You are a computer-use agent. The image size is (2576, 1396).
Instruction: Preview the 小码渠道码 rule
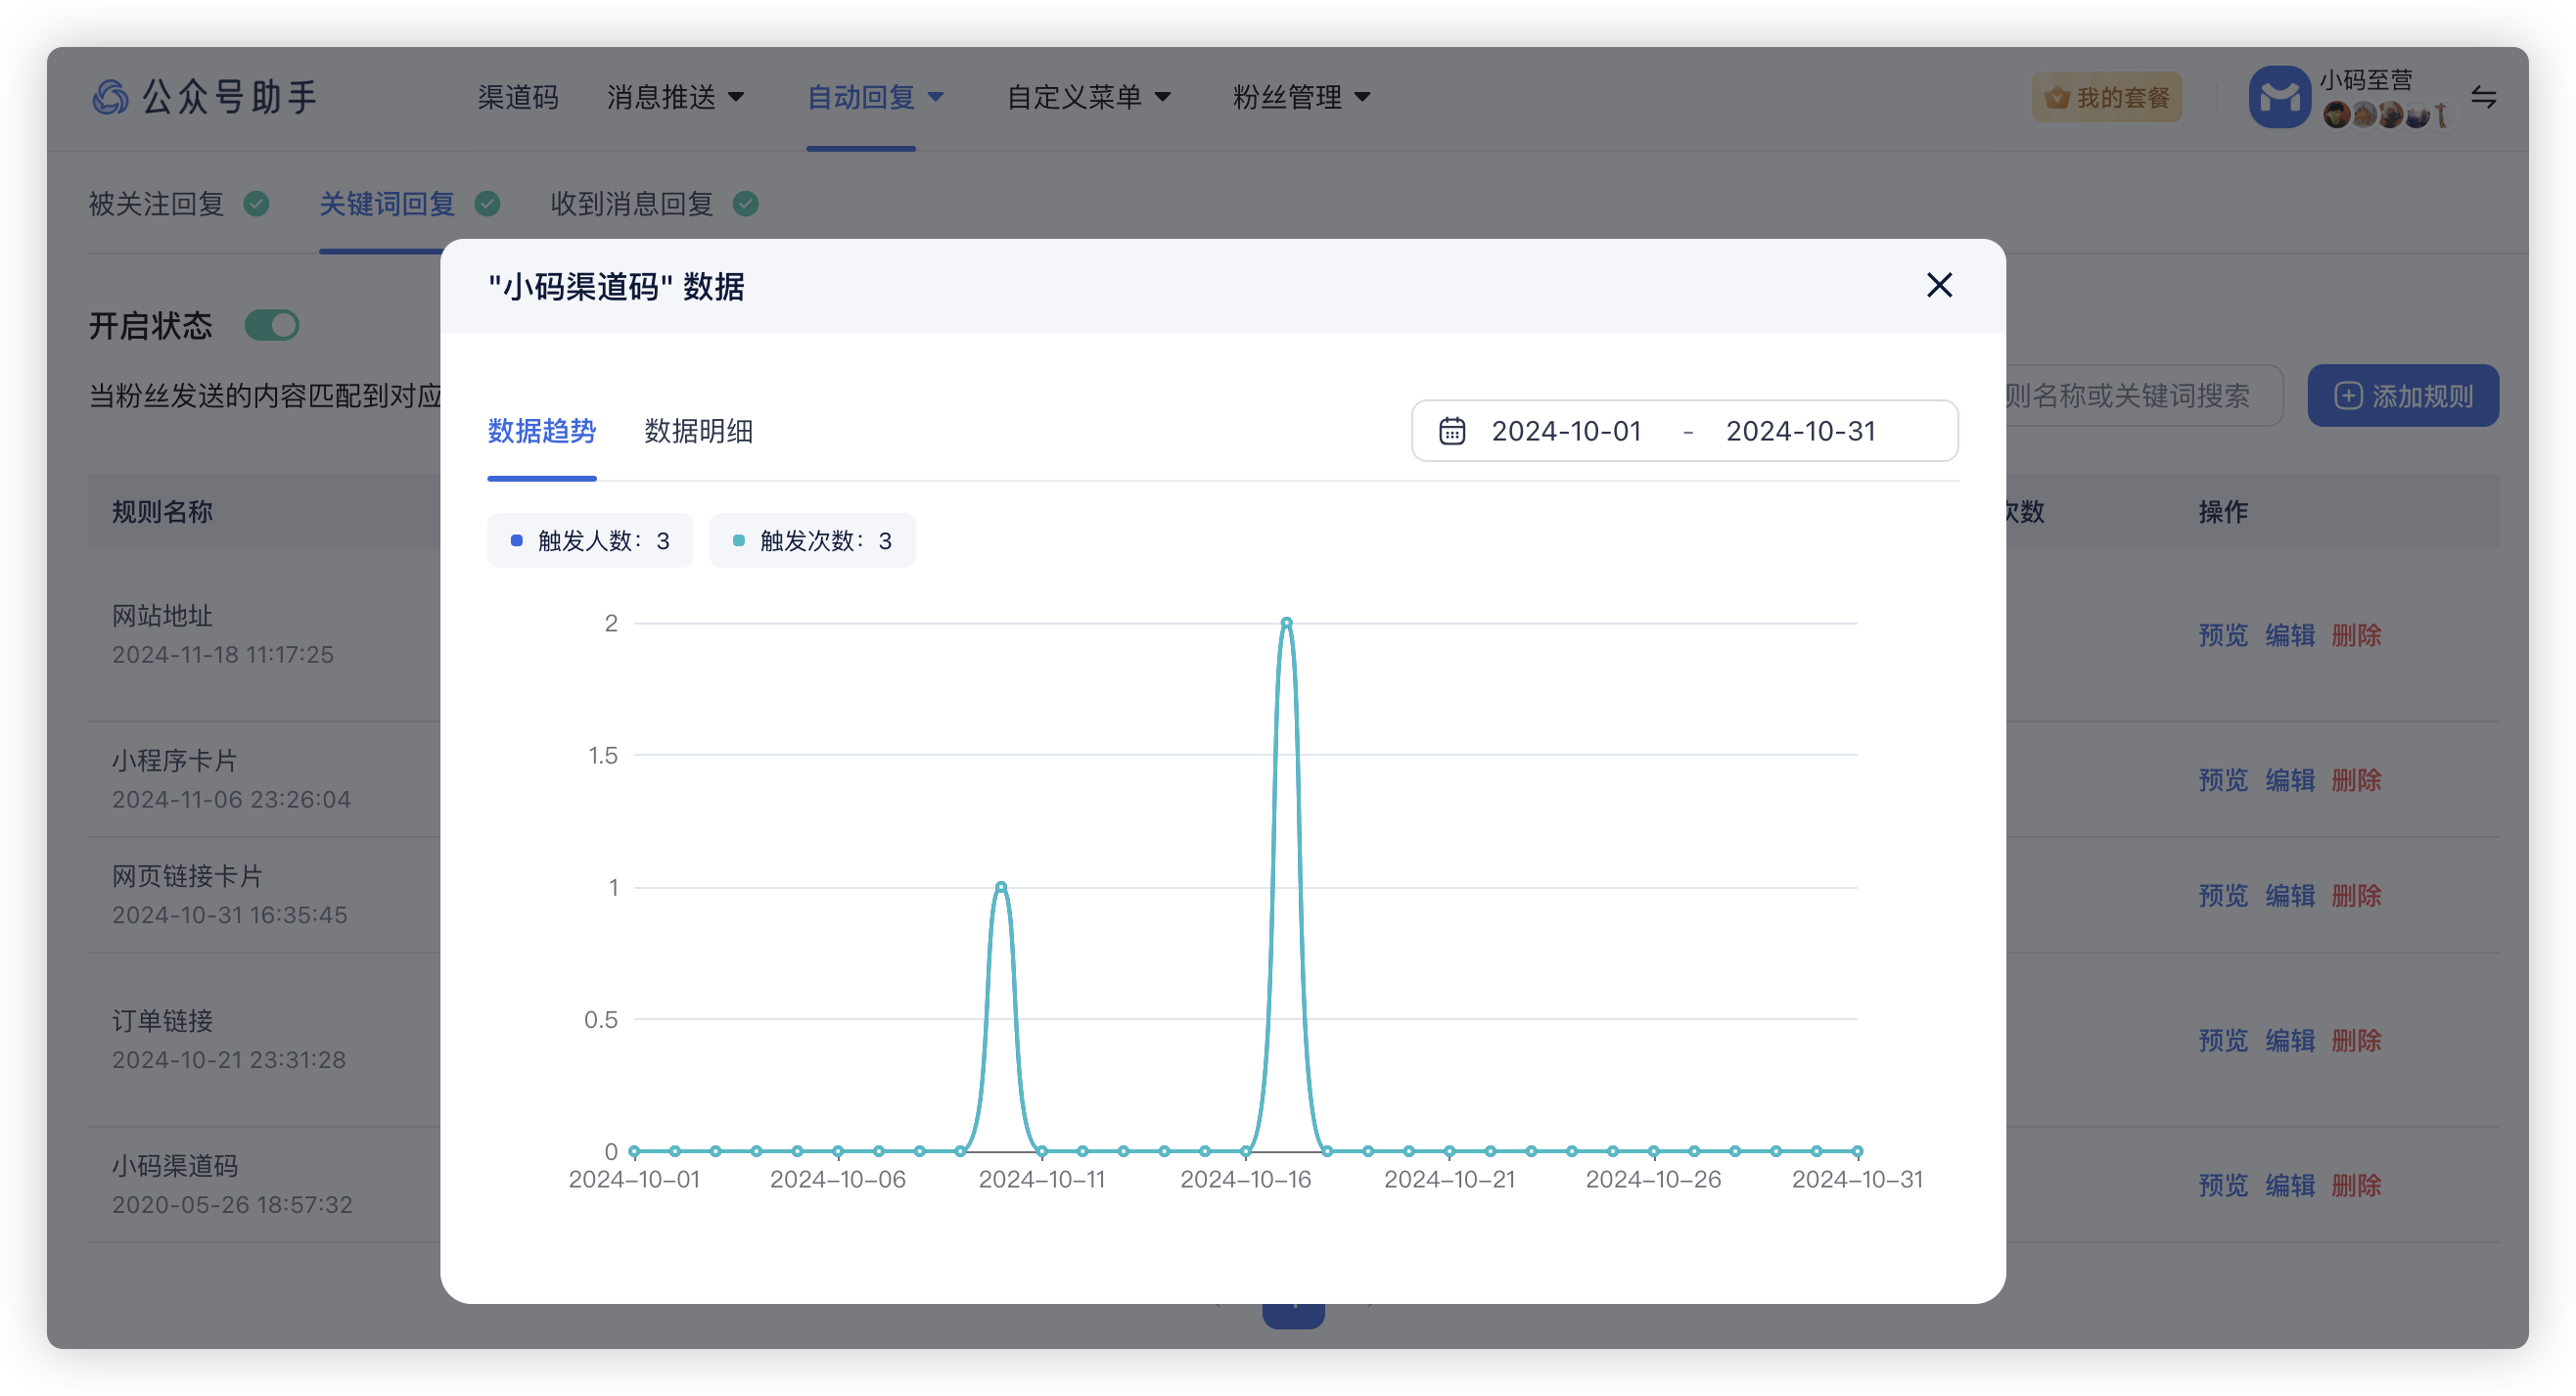[2222, 1185]
